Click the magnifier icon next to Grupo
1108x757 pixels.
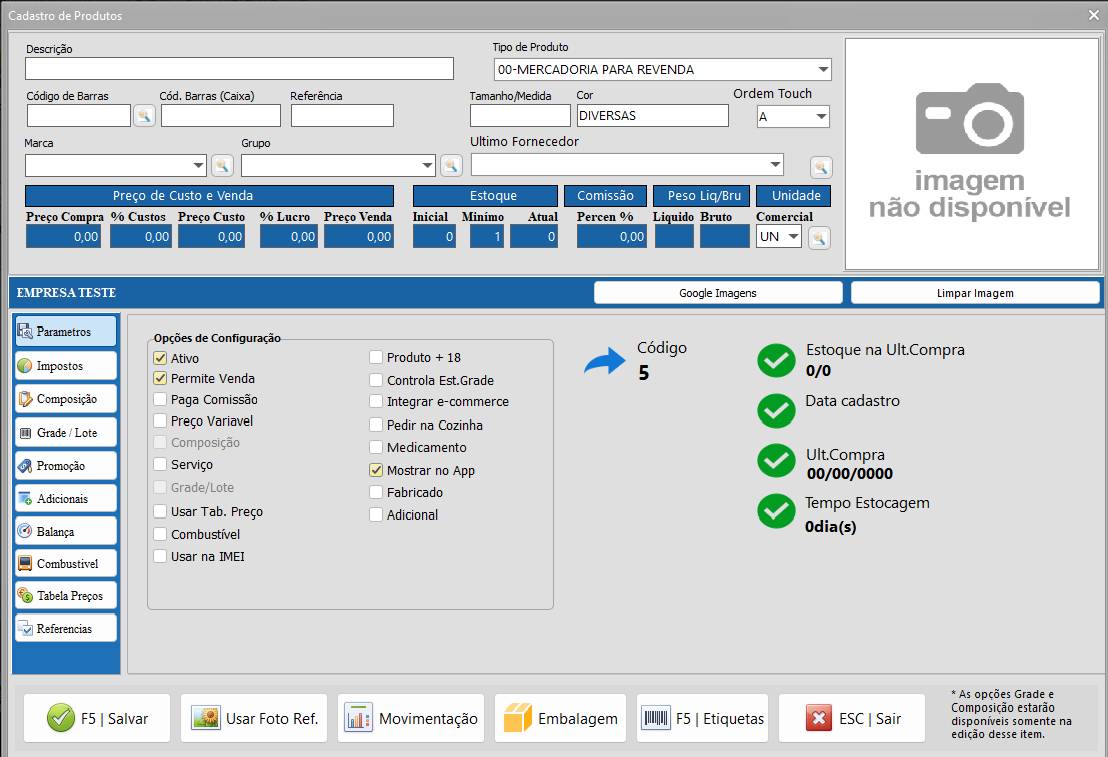pyautogui.click(x=451, y=165)
